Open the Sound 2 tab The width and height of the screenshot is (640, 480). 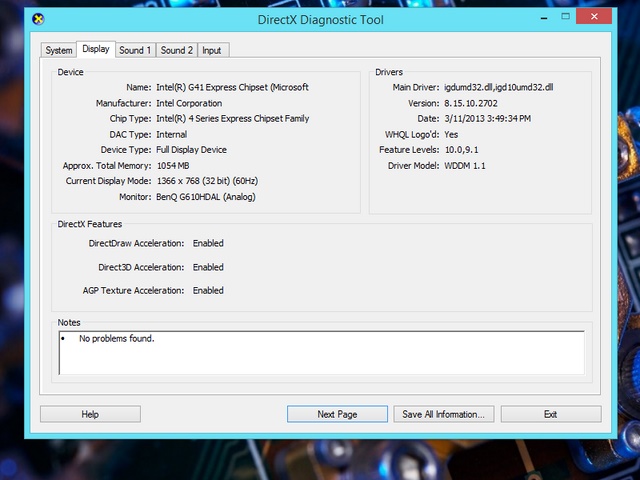[177, 50]
